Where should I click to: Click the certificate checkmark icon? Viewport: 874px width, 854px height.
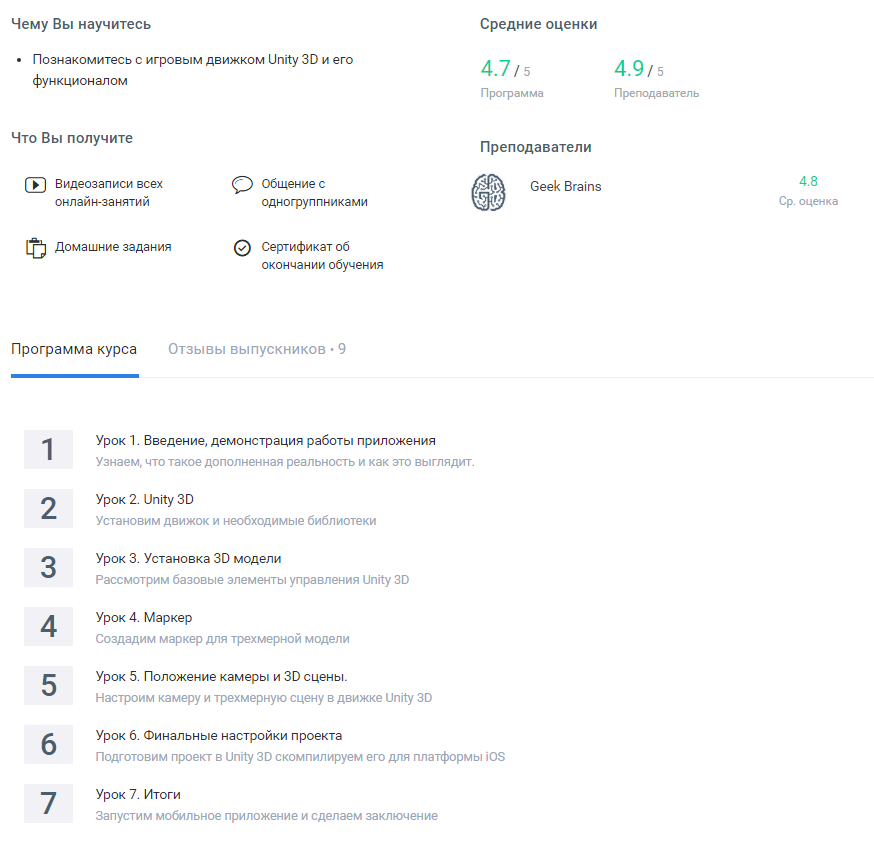242,248
